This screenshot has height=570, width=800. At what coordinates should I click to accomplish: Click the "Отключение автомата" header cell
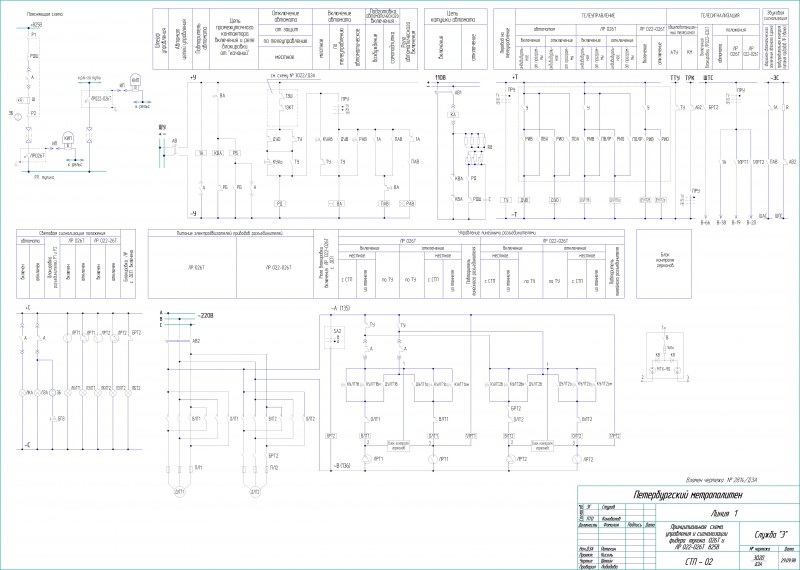coord(285,16)
